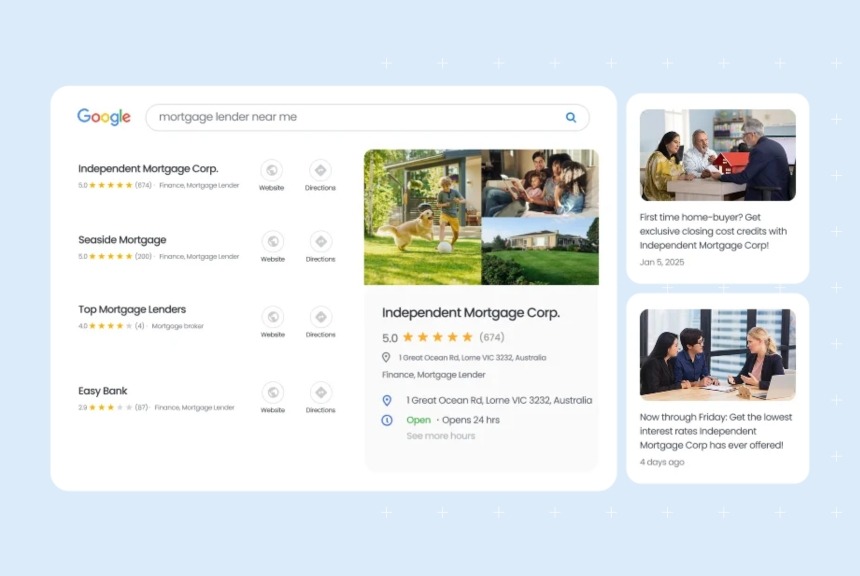Click the panel's 'Finance, Mortgage Lender' category

tap(433, 375)
